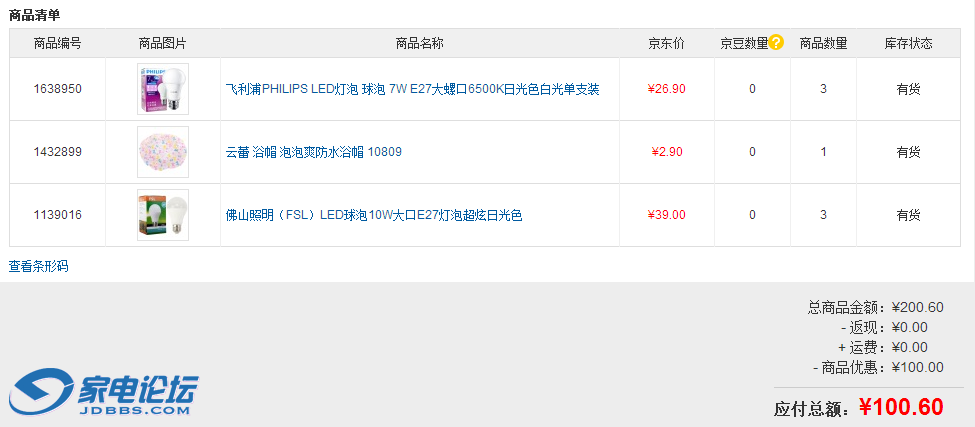Screen dimensions: 975x427
Task: Click the ¥26.90 price
Action: coord(667,89)
